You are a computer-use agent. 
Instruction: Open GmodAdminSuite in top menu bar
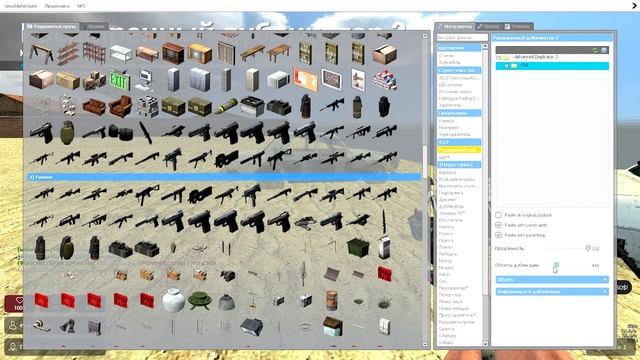click(21, 6)
